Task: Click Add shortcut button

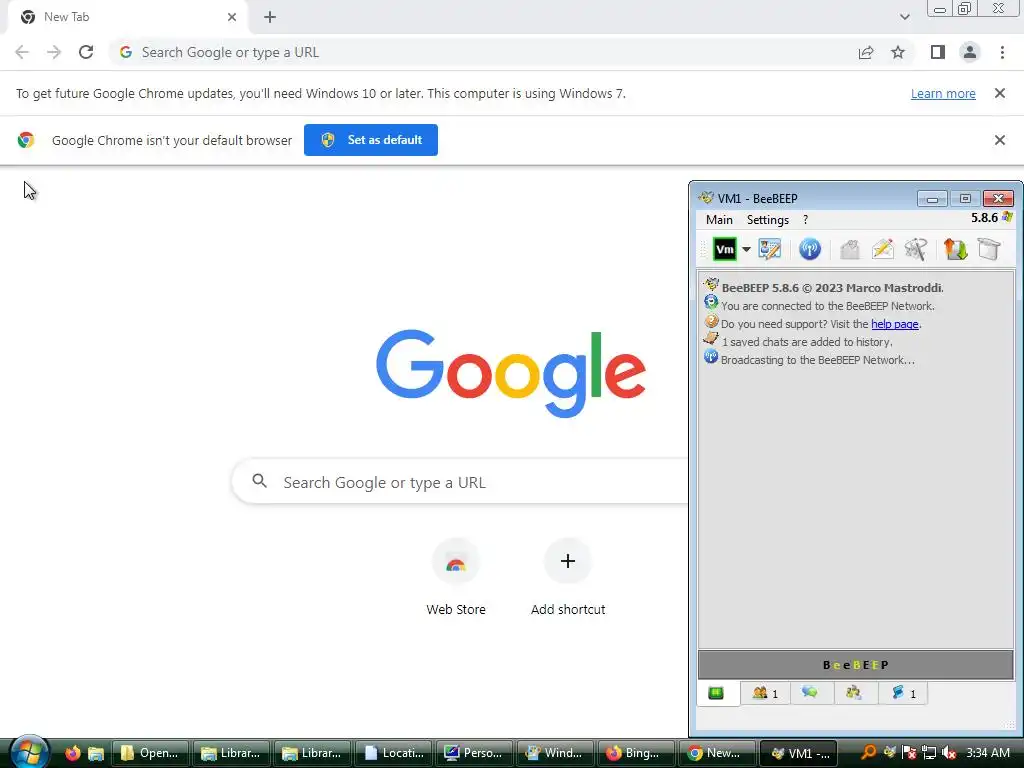Action: tap(568, 578)
